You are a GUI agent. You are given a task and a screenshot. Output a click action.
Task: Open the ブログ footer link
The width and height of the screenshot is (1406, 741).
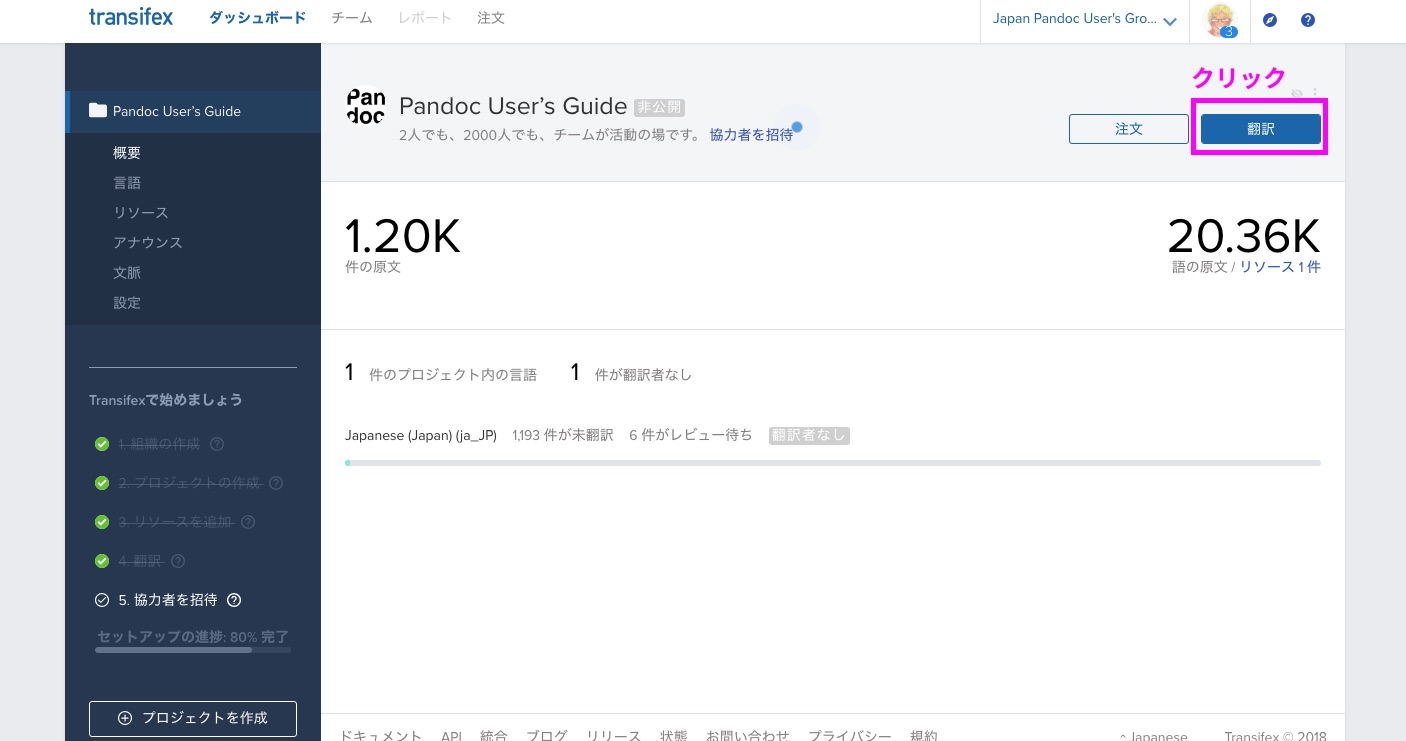point(547,736)
